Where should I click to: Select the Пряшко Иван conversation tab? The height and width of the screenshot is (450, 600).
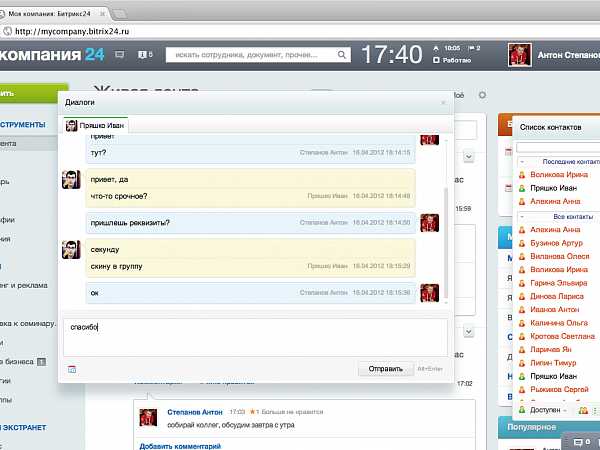coord(96,125)
